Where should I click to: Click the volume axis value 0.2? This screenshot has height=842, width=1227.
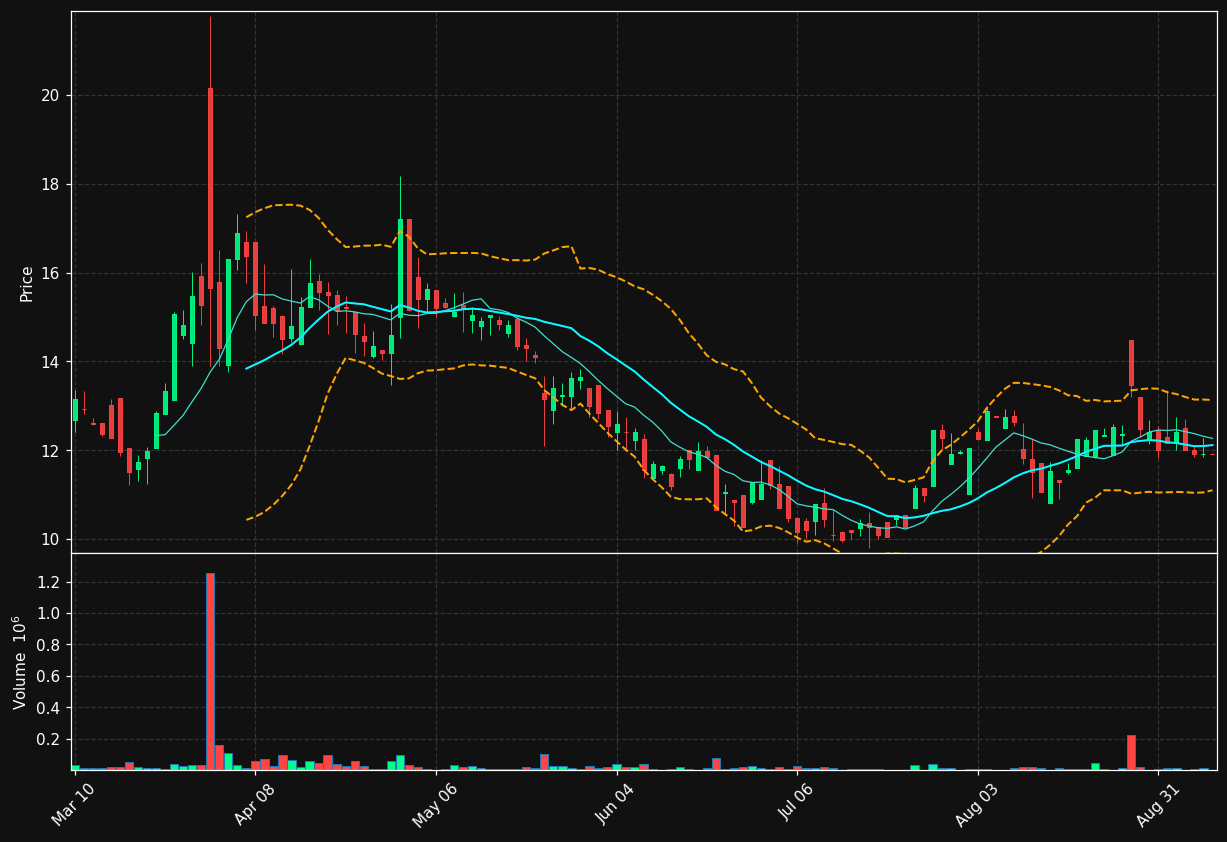point(49,740)
